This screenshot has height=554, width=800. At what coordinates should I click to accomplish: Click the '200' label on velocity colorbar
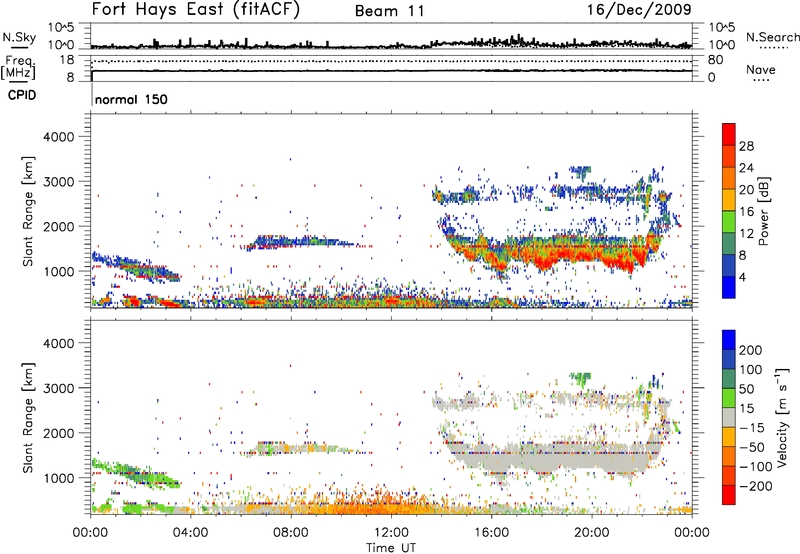coord(751,350)
